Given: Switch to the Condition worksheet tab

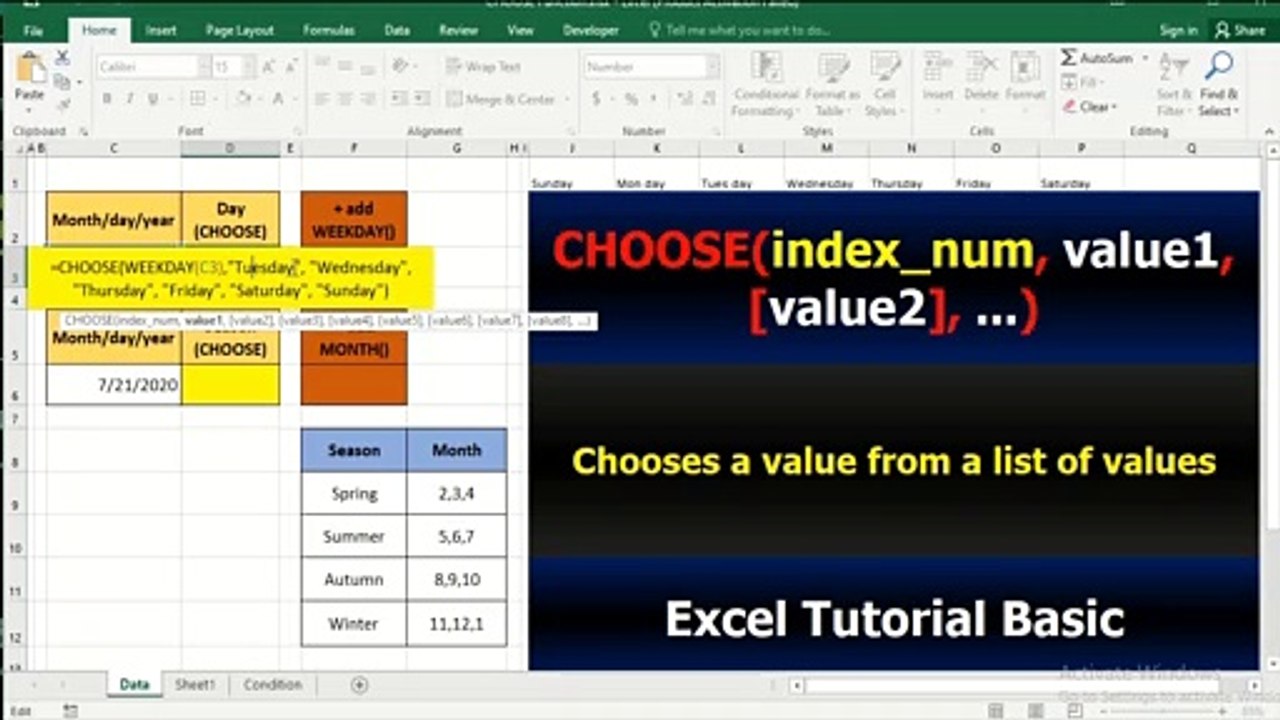Looking at the screenshot, I should [272, 685].
